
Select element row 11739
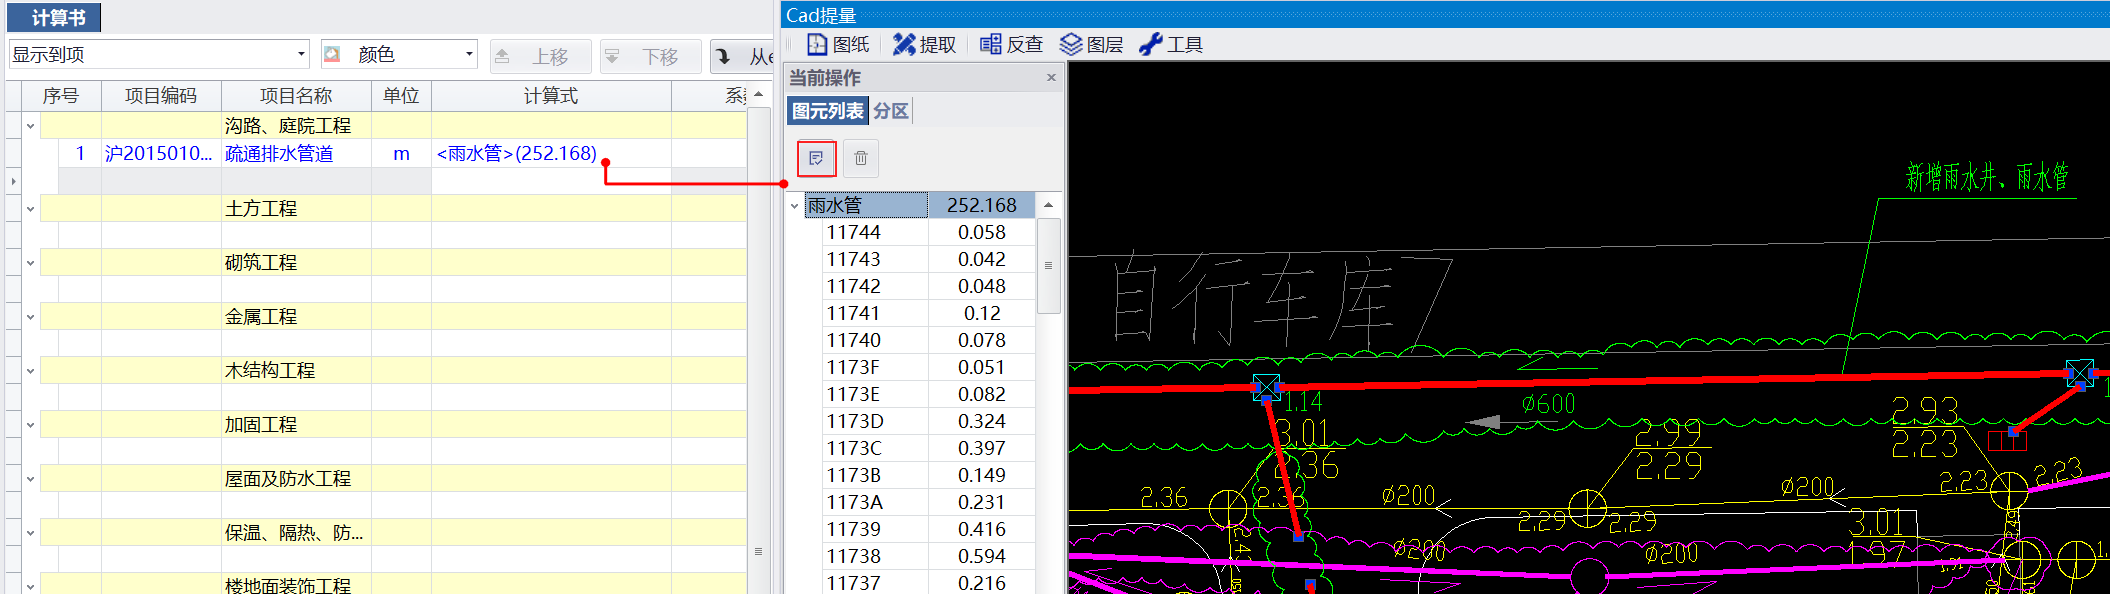pyautogui.click(x=928, y=529)
